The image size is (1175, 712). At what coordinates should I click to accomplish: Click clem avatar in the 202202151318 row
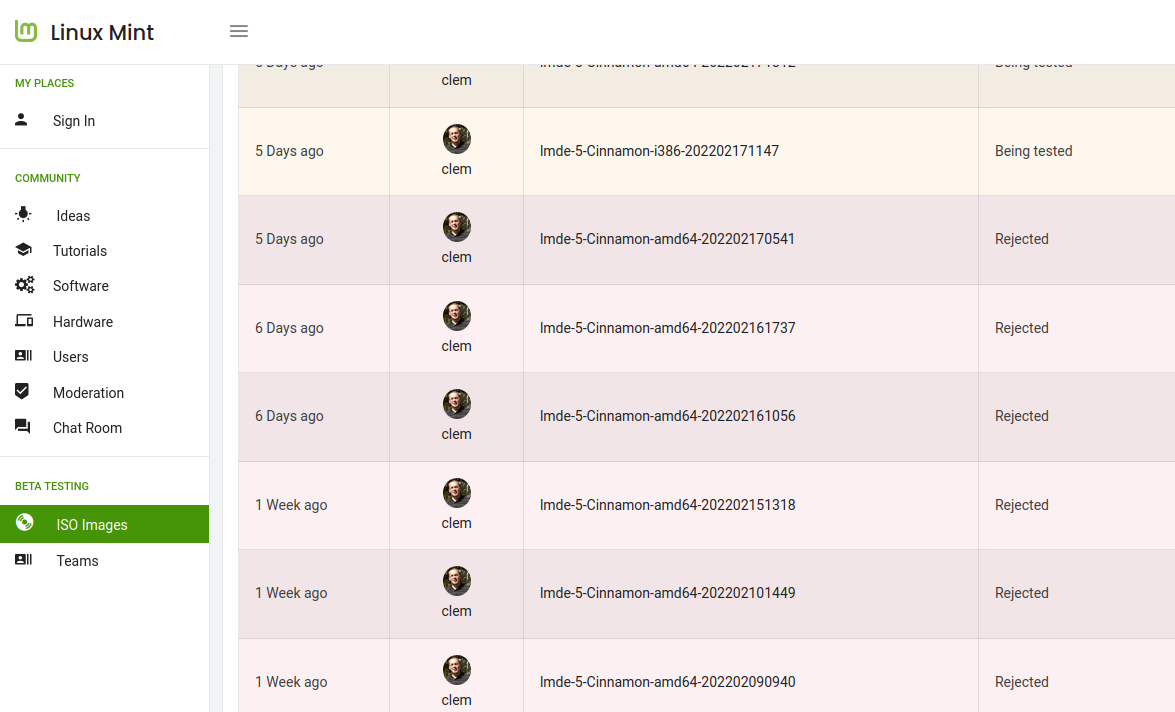456,492
